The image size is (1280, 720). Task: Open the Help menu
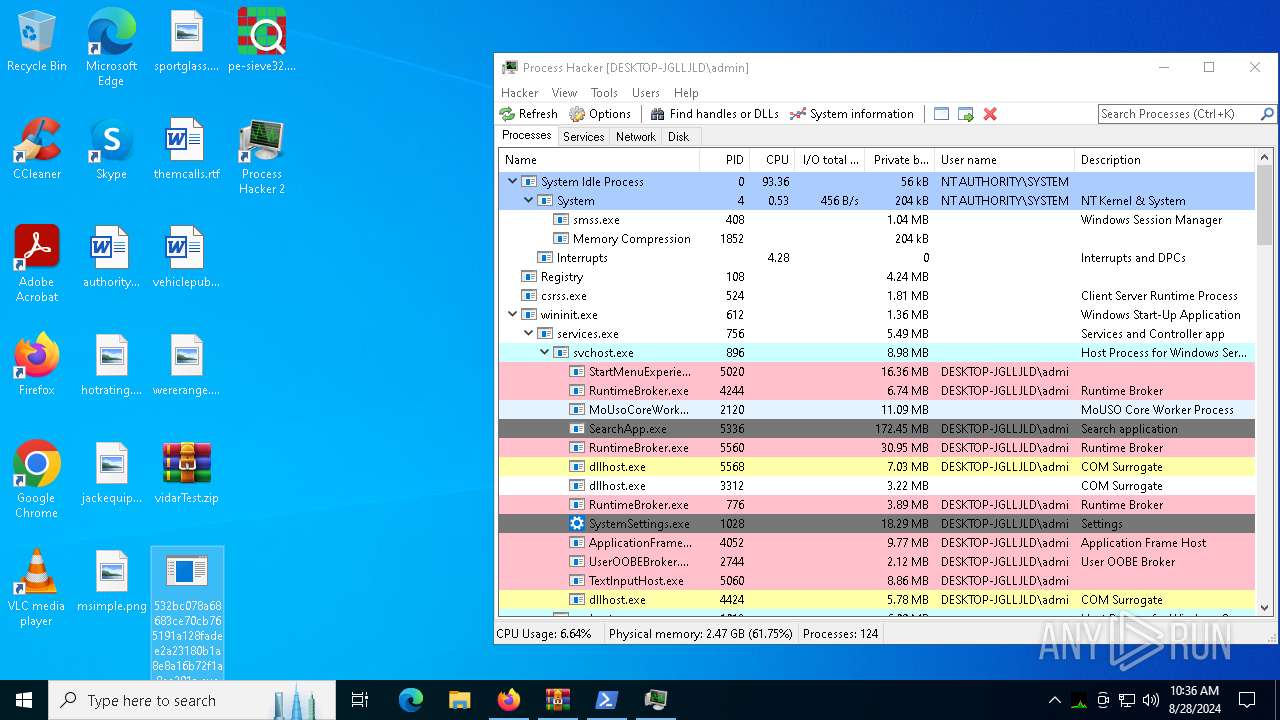[x=686, y=92]
